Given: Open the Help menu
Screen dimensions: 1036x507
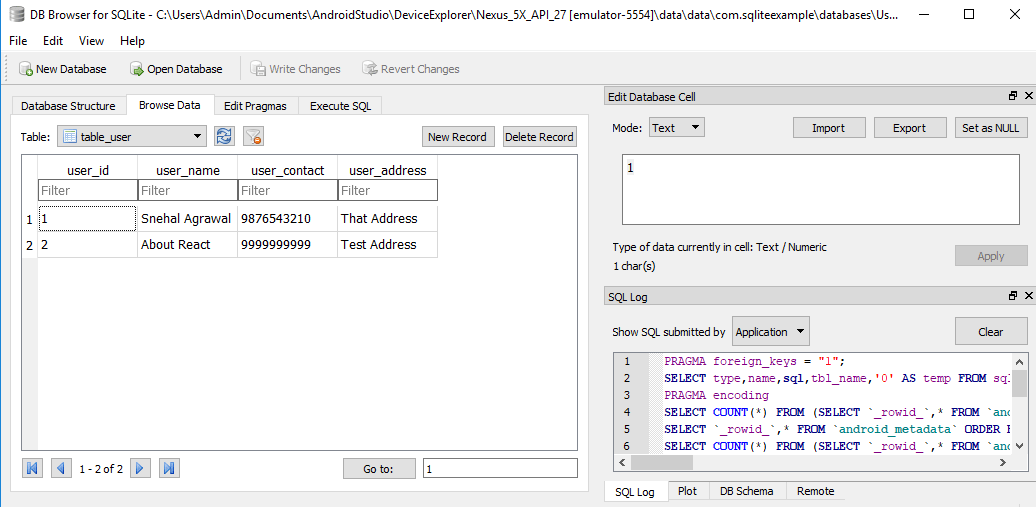Looking at the screenshot, I should pos(132,41).
